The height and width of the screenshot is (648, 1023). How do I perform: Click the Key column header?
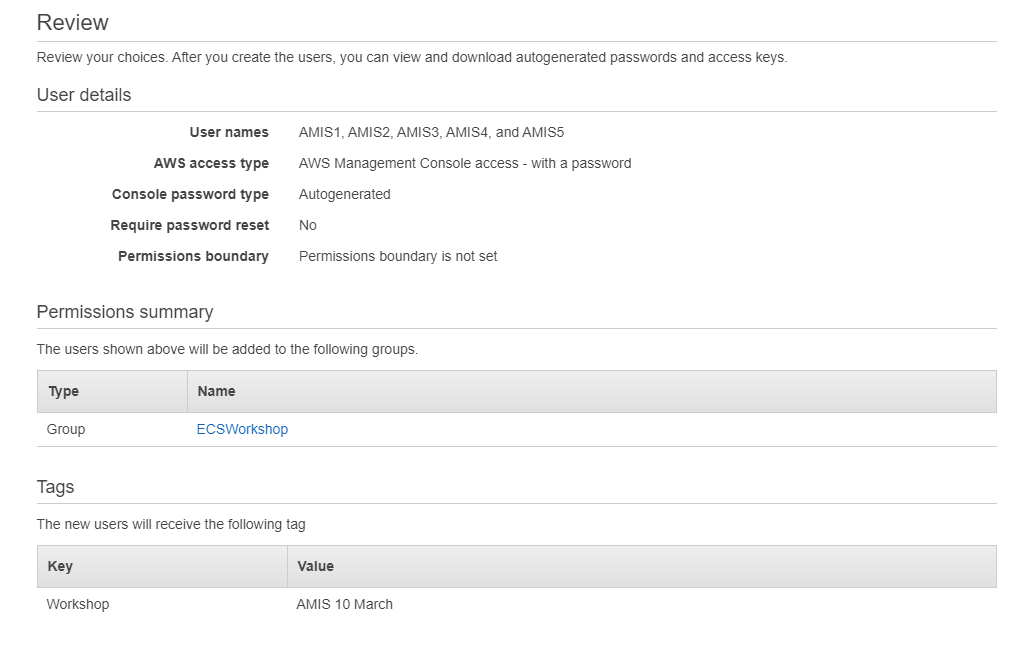[x=60, y=566]
